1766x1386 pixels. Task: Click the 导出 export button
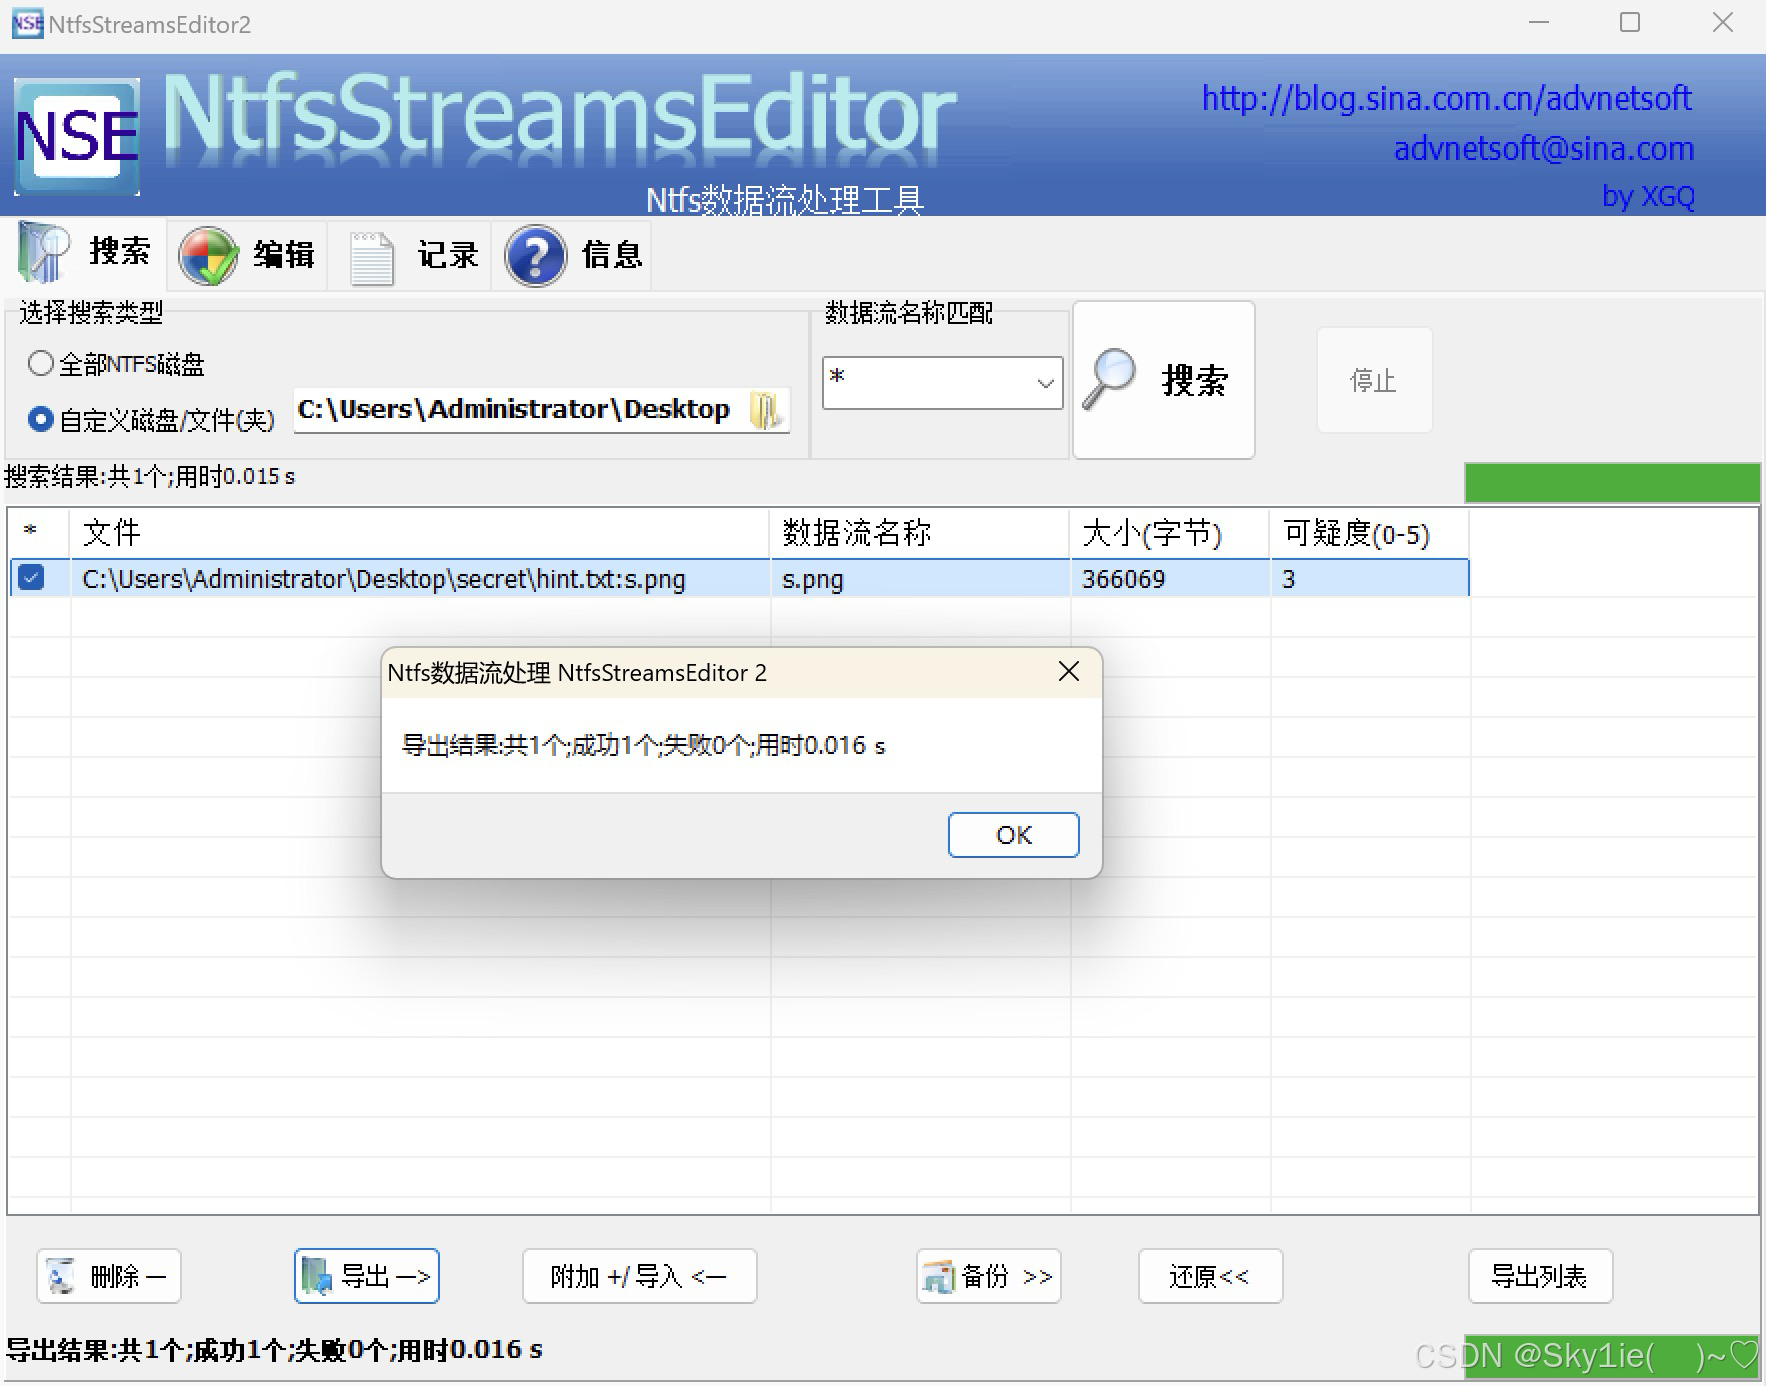point(367,1276)
